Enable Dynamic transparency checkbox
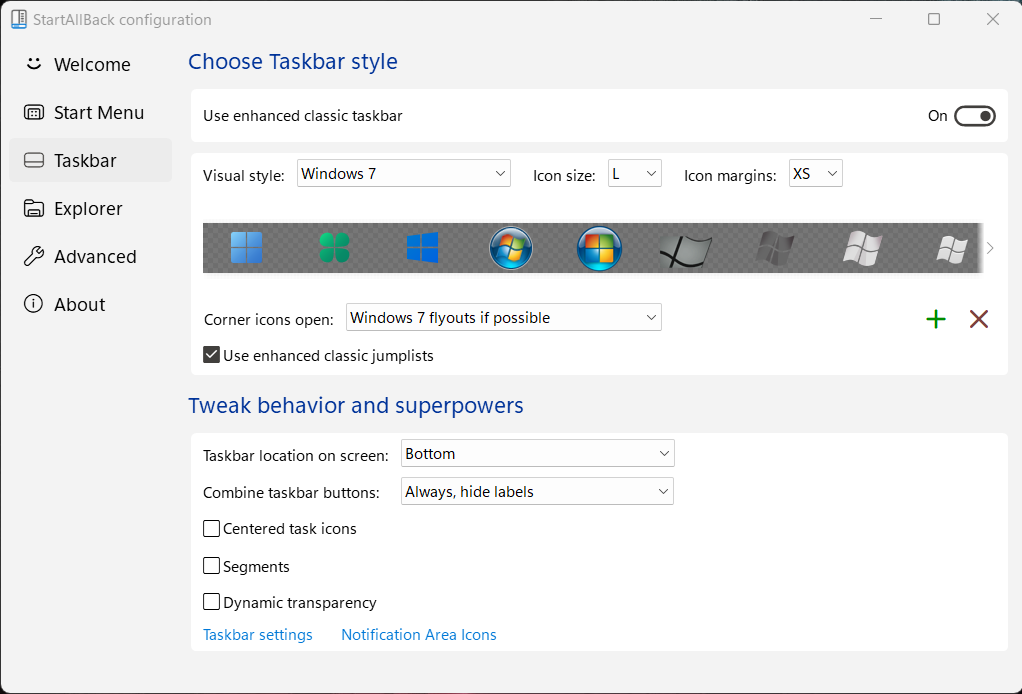 coord(211,601)
